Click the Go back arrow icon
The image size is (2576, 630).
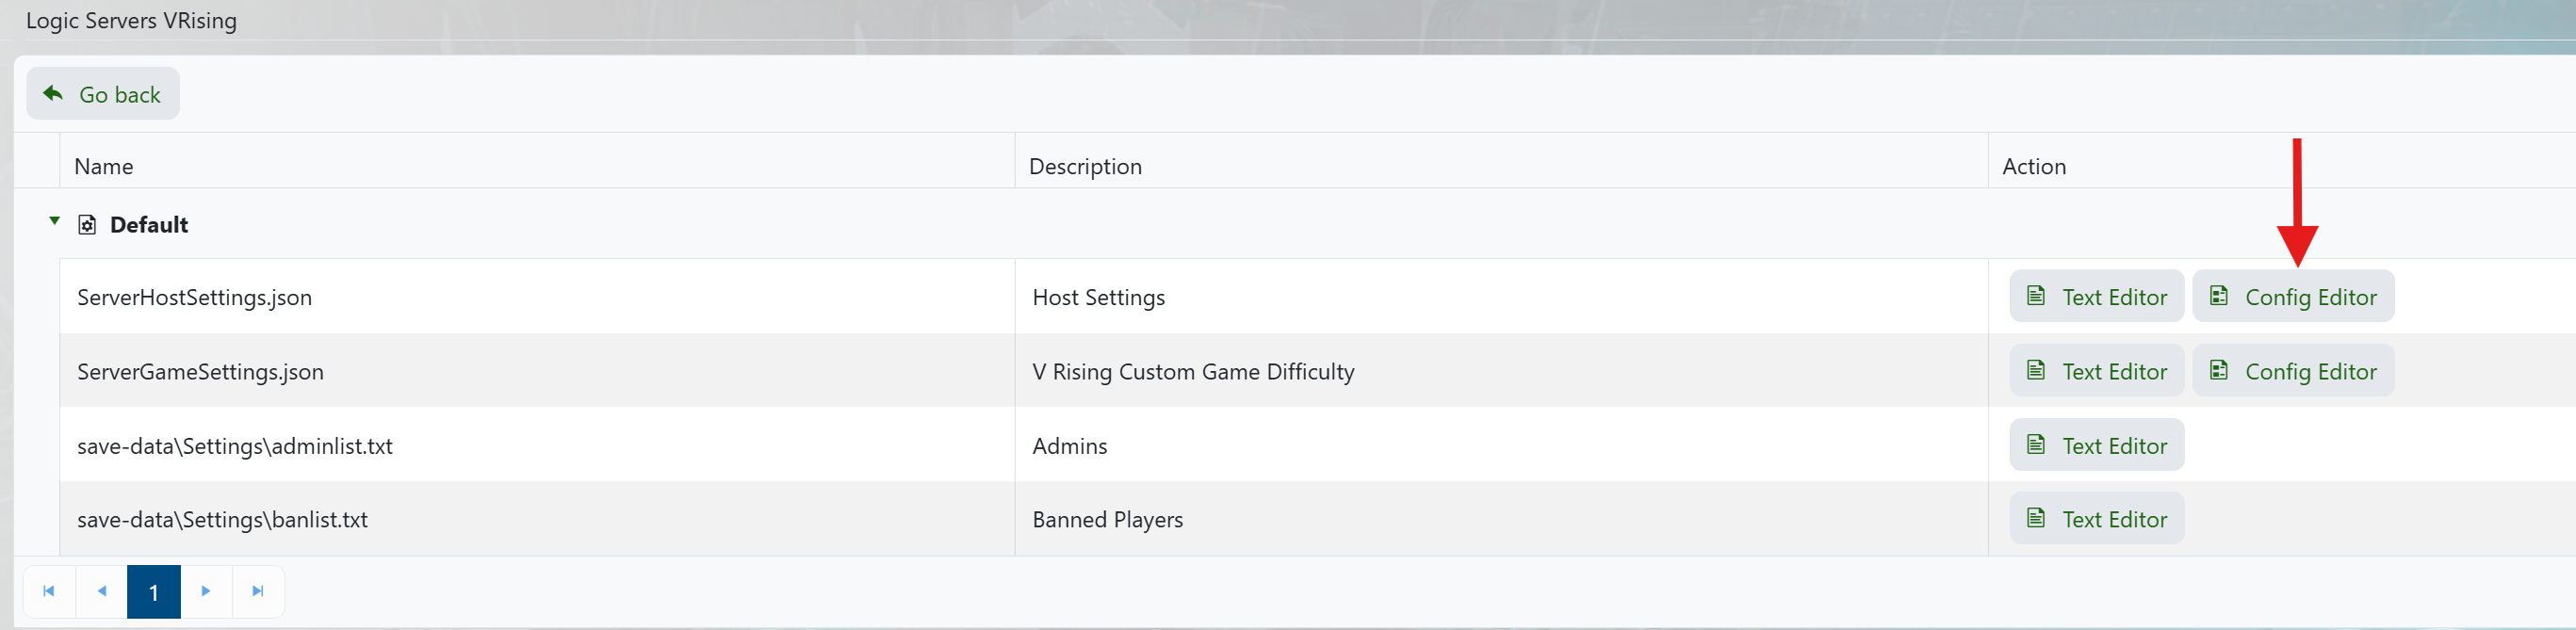(53, 94)
